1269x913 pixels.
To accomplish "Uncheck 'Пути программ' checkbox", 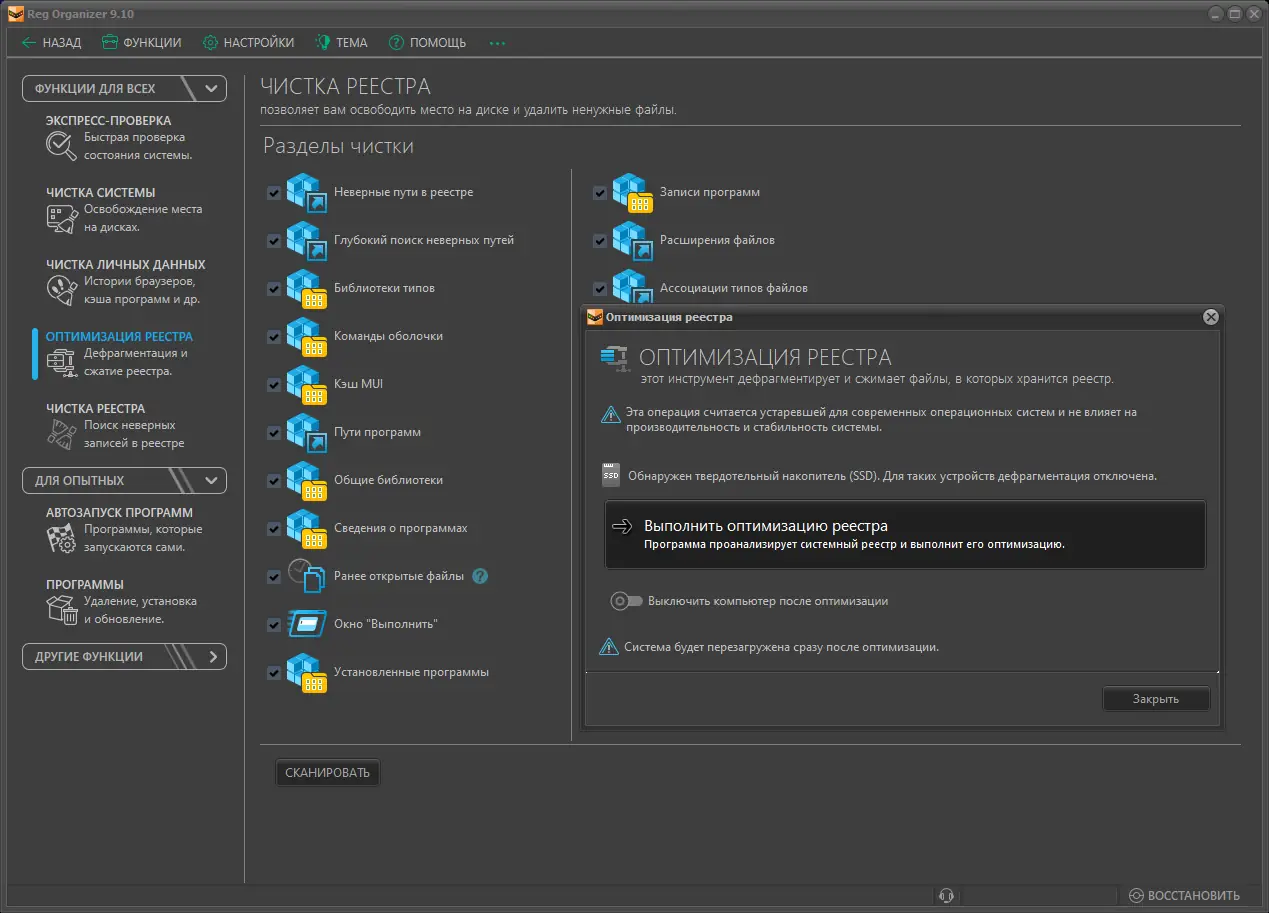I will (274, 433).
